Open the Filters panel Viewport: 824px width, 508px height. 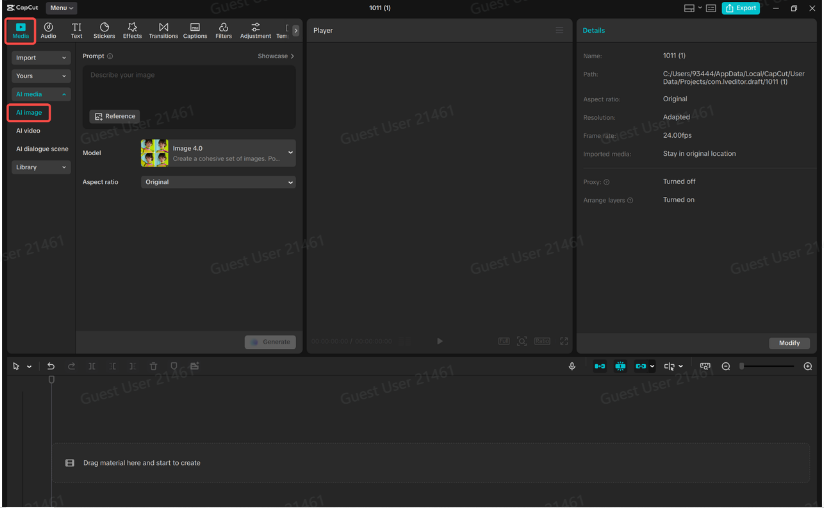click(223, 30)
